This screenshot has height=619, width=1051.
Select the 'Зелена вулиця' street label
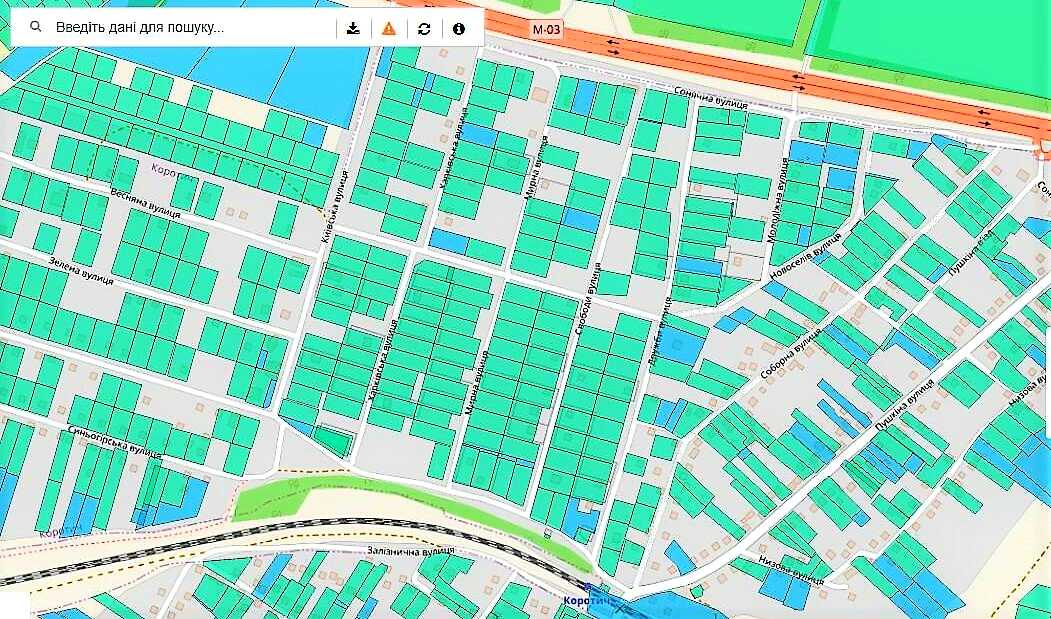click(x=80, y=270)
